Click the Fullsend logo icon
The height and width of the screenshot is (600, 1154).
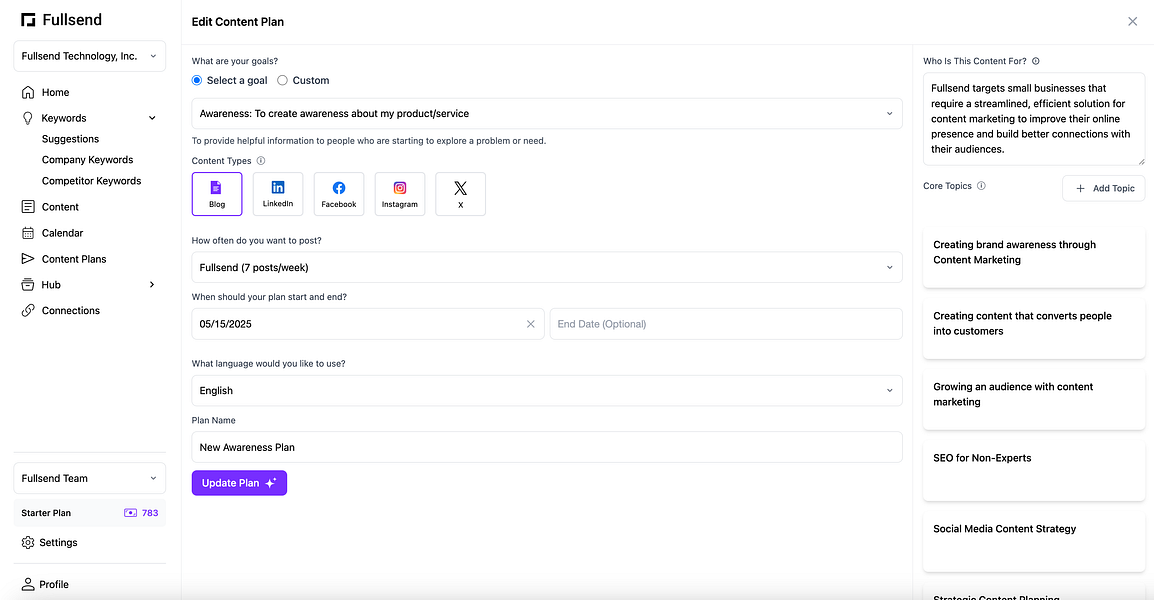[x=28, y=20]
